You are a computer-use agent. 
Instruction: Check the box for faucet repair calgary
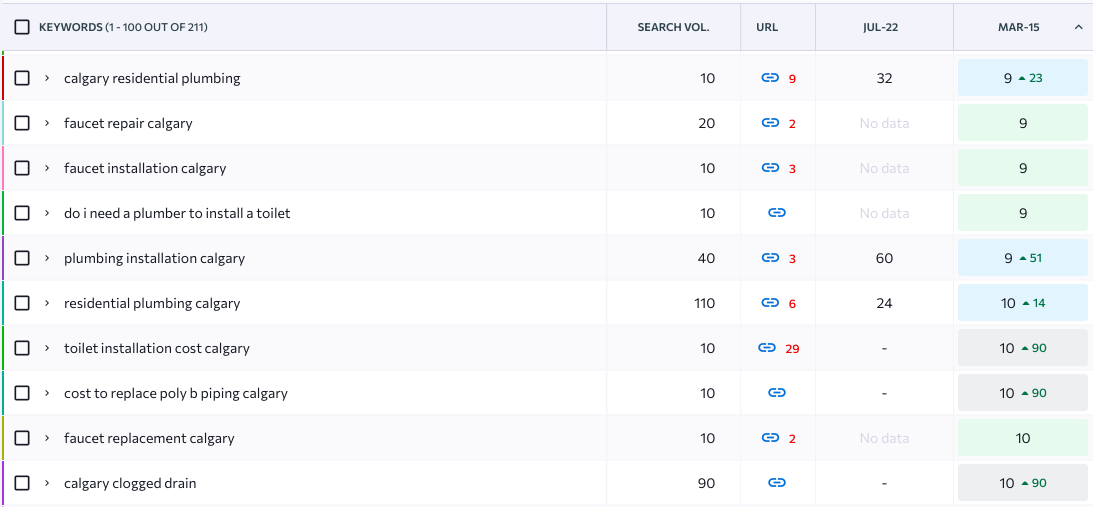(22, 123)
